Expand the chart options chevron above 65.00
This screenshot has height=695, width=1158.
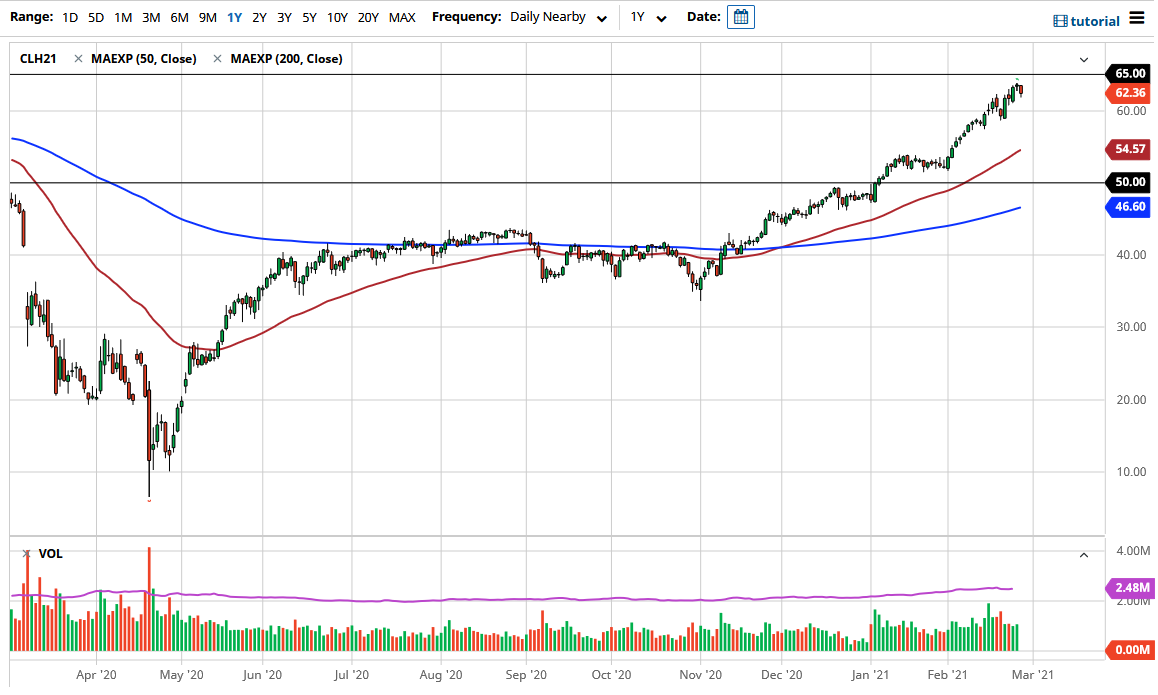click(x=1082, y=60)
